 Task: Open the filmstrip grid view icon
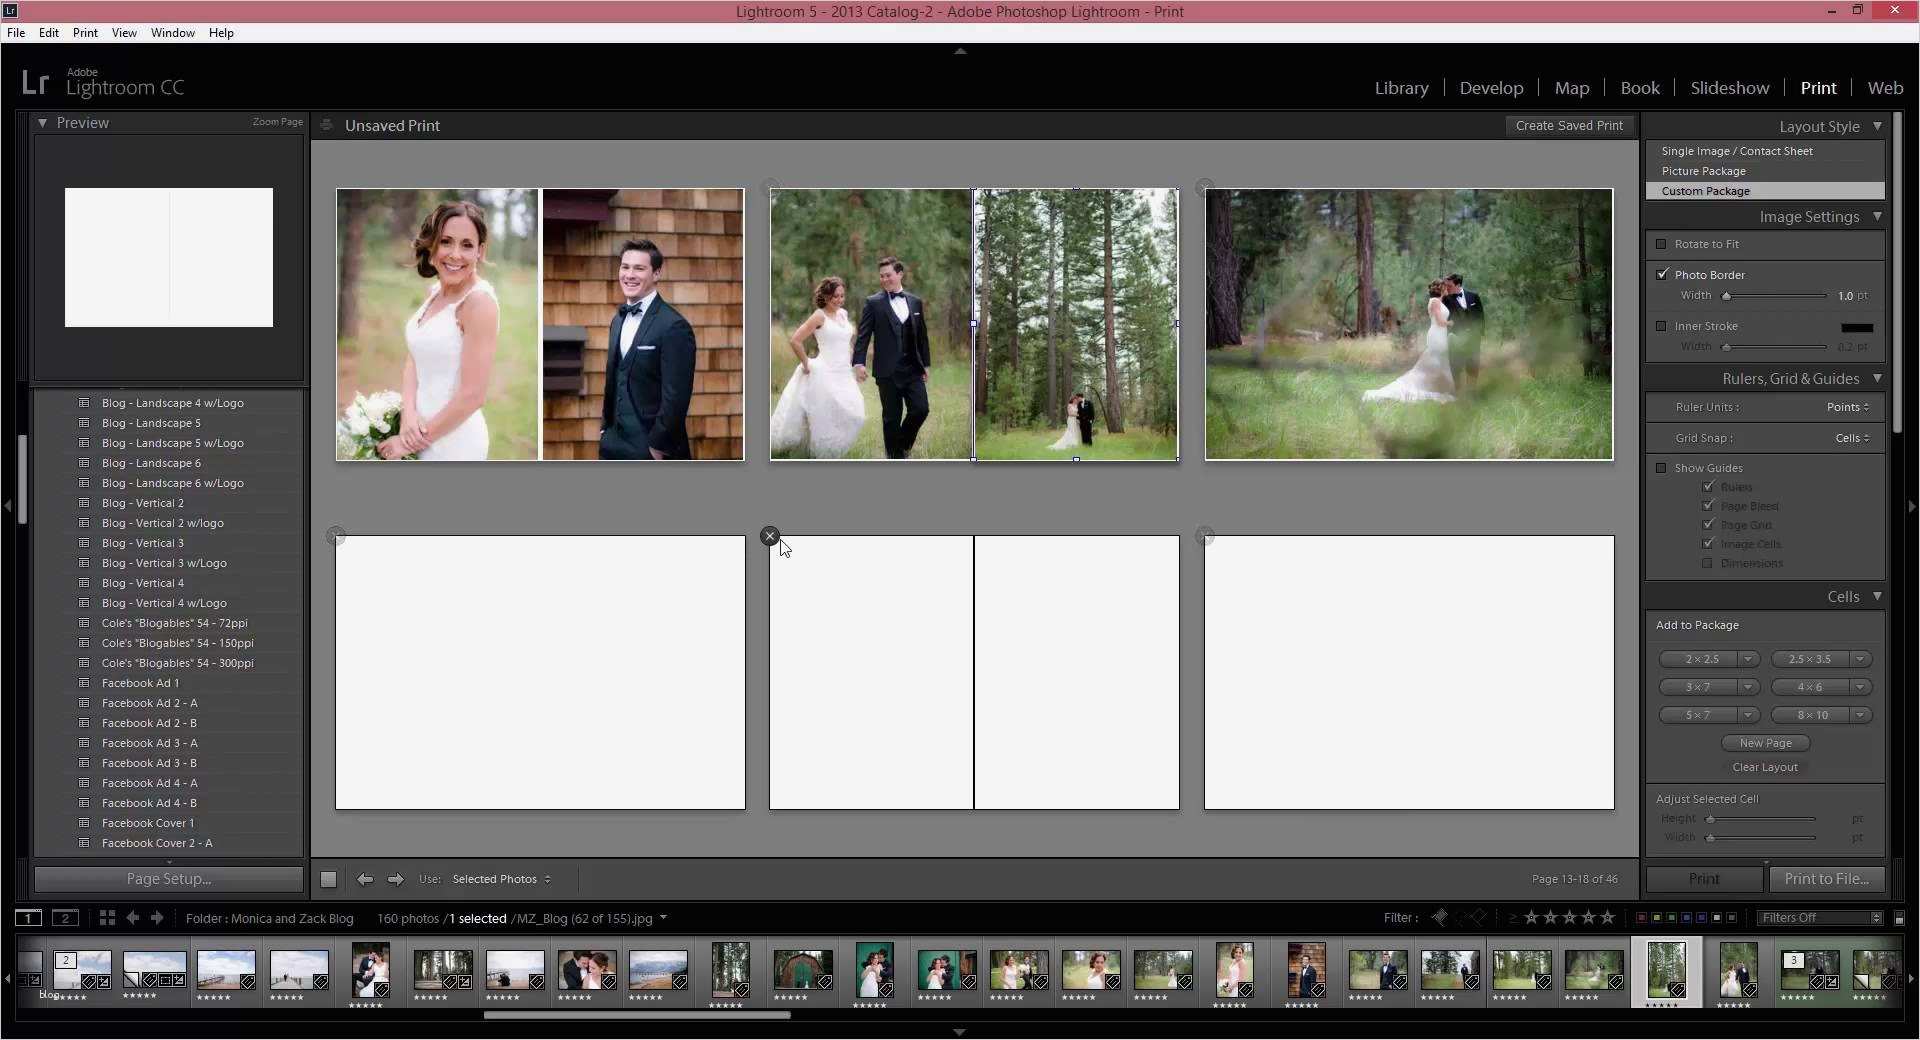coord(107,918)
